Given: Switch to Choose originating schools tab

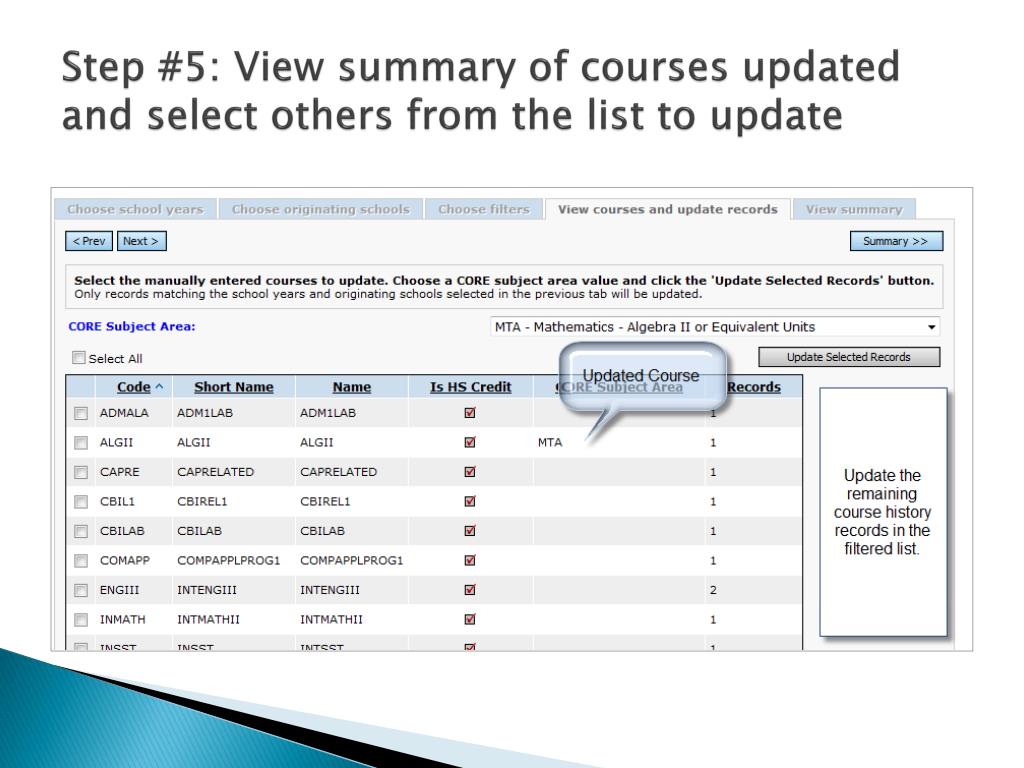Looking at the screenshot, I should pyautogui.click(x=321, y=209).
